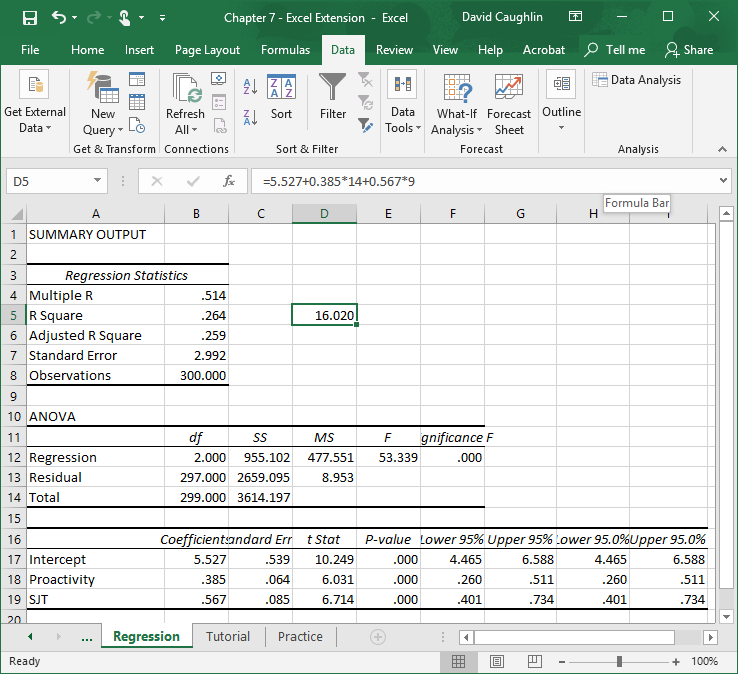The width and height of the screenshot is (738, 674).
Task: Open the Formulas ribbon tab
Action: coord(285,50)
